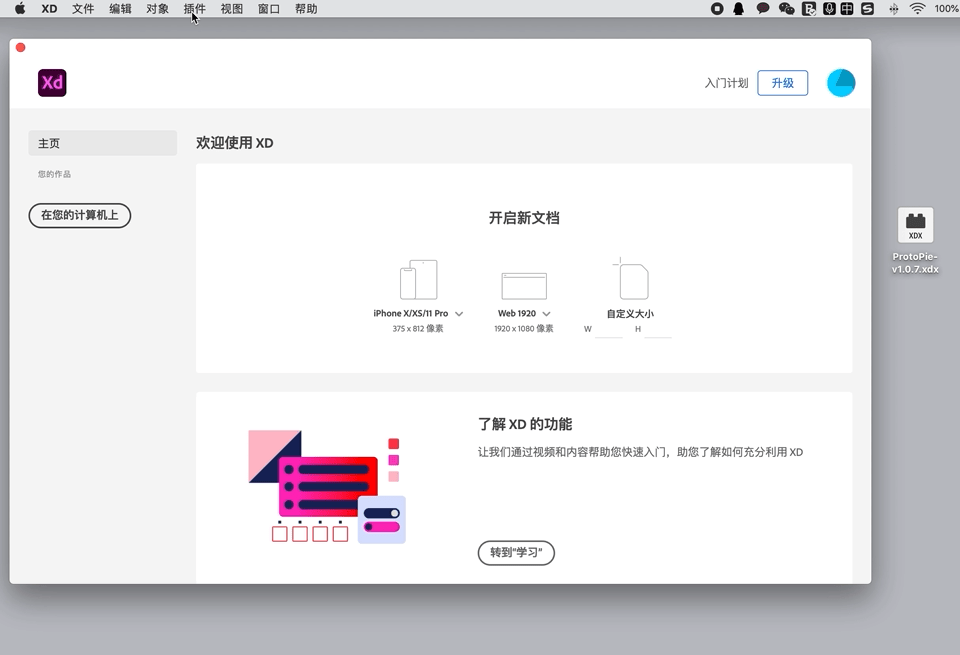Open the Wi-Fi status menu
The image size is (960, 655).
917,9
